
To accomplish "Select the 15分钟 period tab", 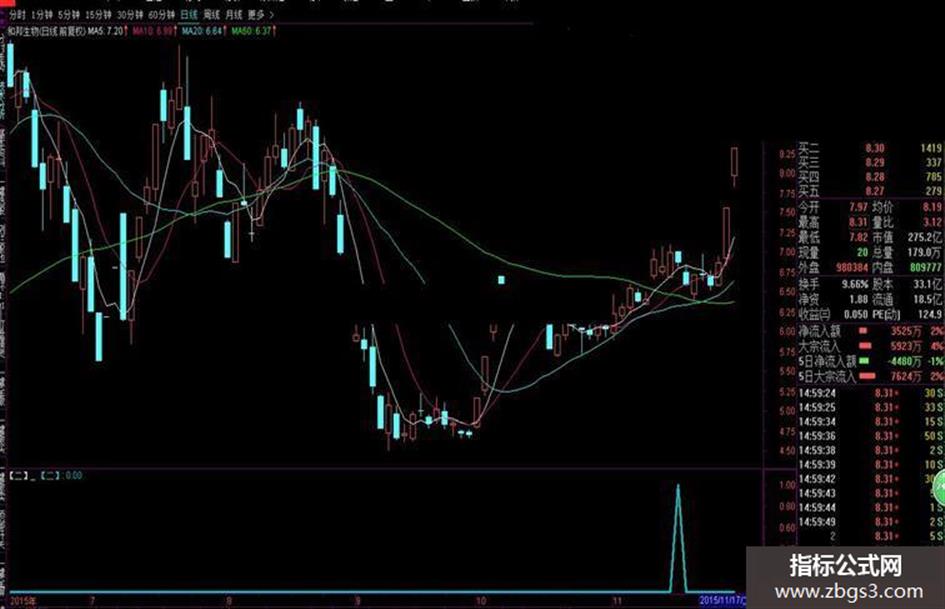I will 98,14.
